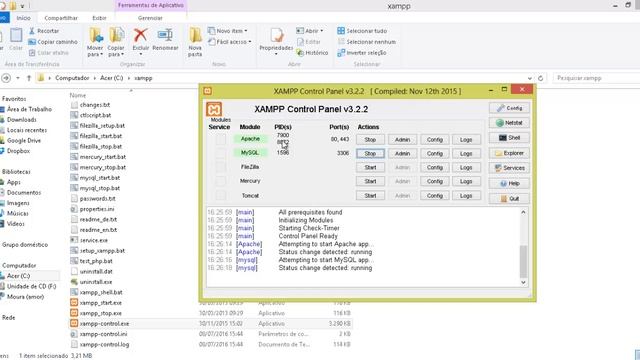Open Netstat from the side panel
The height and width of the screenshot is (360, 640).
pyautogui.click(x=509, y=123)
